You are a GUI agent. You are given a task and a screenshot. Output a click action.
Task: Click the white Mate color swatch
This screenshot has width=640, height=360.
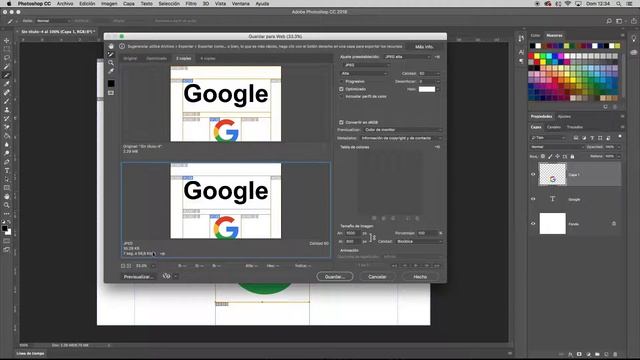click(427, 89)
